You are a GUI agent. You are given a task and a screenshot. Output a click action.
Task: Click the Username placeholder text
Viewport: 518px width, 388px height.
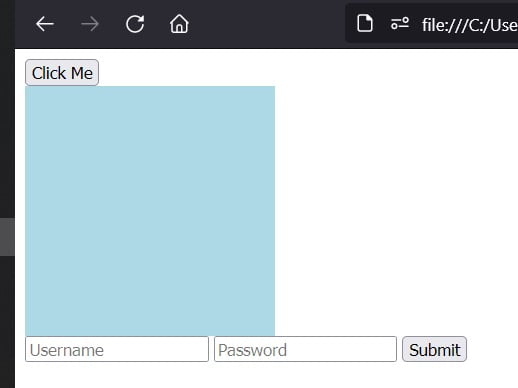coord(67,350)
